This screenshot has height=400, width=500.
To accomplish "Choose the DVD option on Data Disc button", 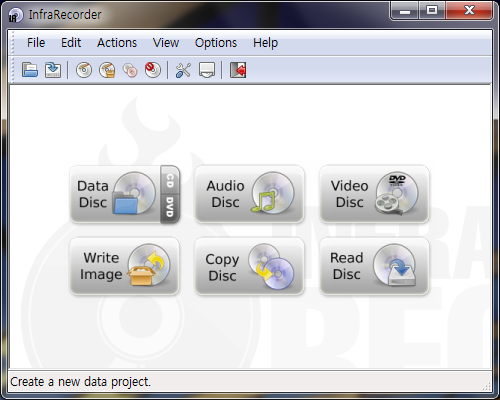I will tap(170, 208).
